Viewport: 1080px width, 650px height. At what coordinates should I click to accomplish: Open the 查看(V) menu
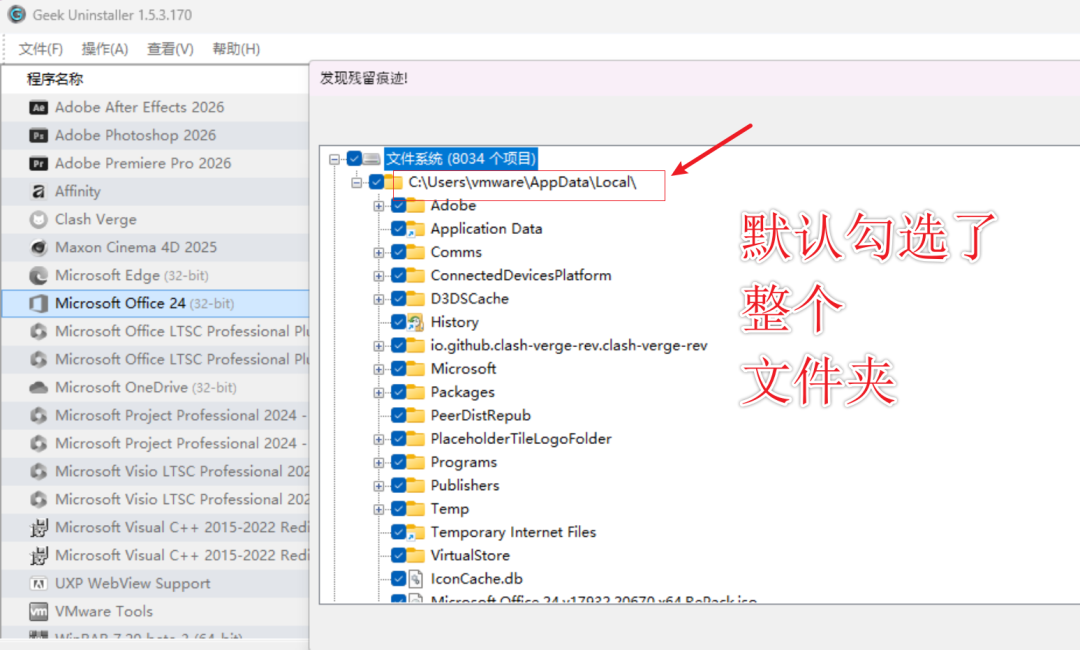(170, 49)
